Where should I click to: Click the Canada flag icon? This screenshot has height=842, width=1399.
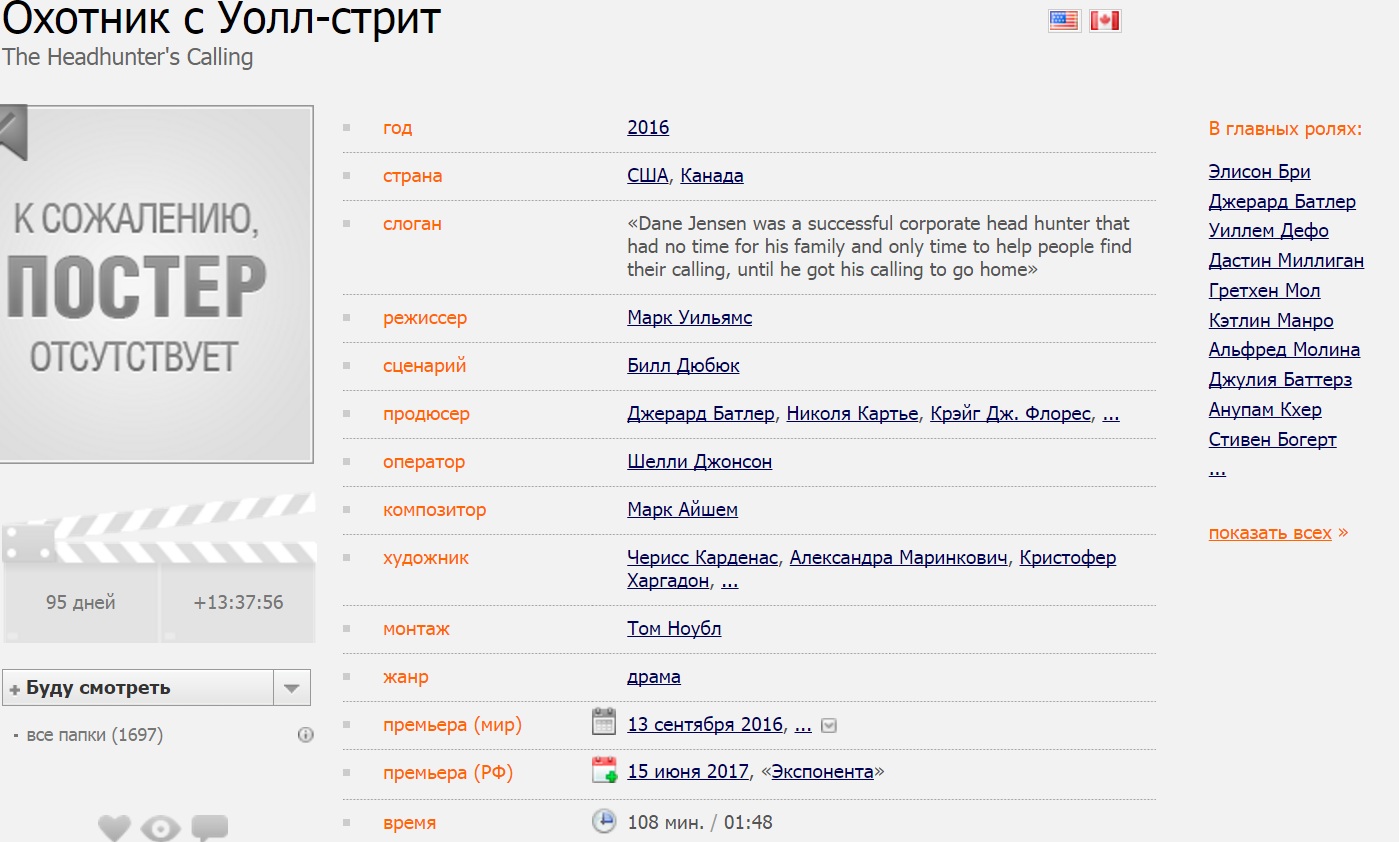pyautogui.click(x=1105, y=20)
